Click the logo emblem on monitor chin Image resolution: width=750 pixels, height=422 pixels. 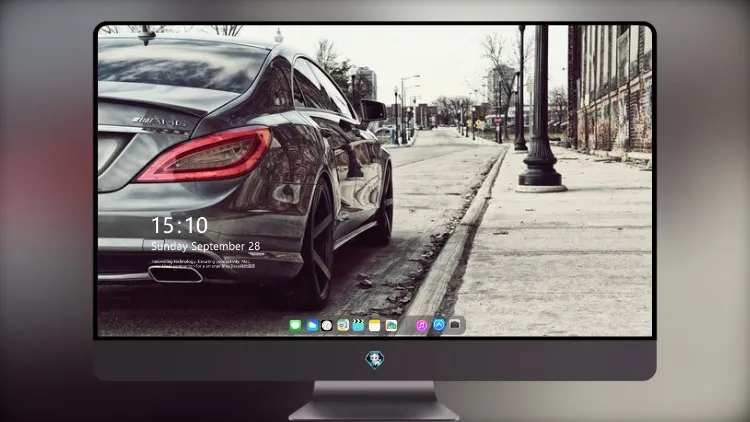pos(375,360)
